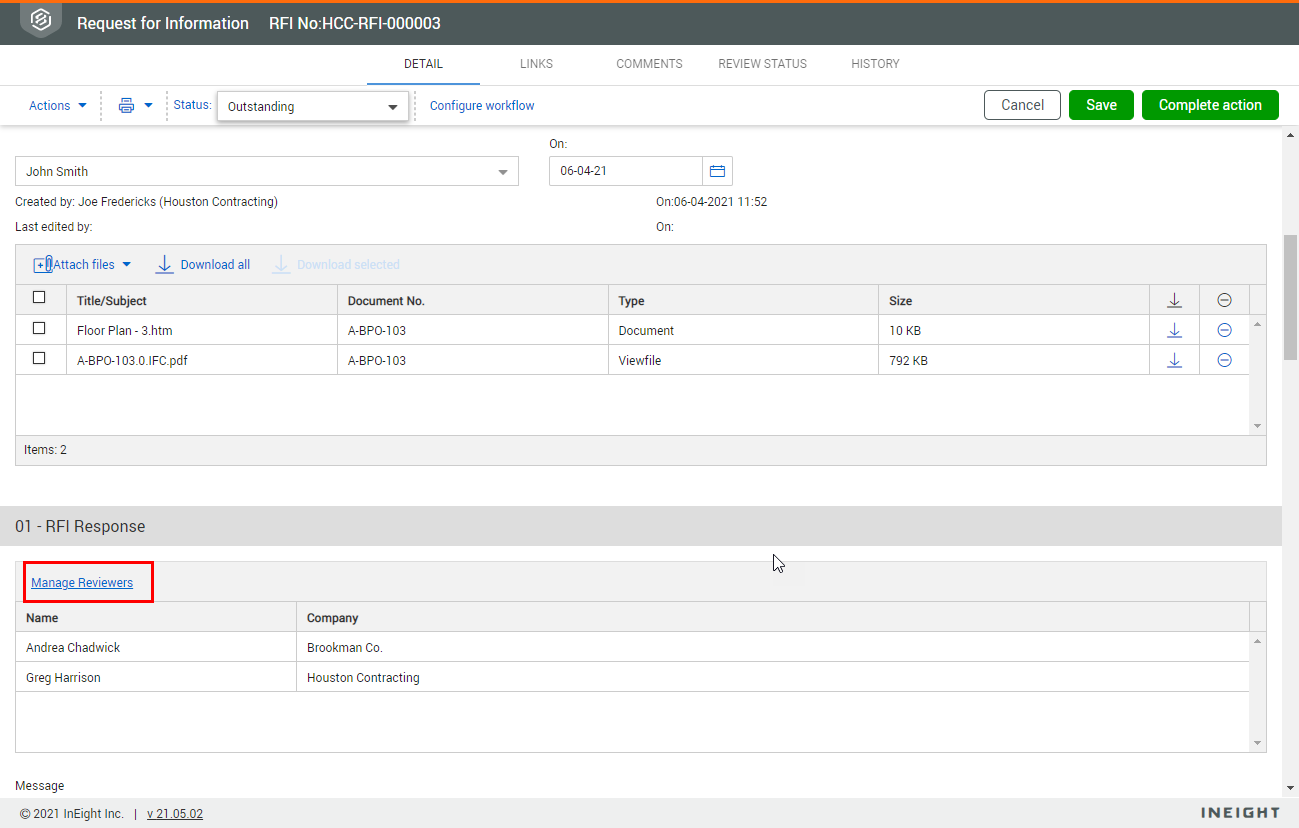Click the page vertical scrollbar thumb
This screenshot has height=828, width=1299.
coord(1290,297)
